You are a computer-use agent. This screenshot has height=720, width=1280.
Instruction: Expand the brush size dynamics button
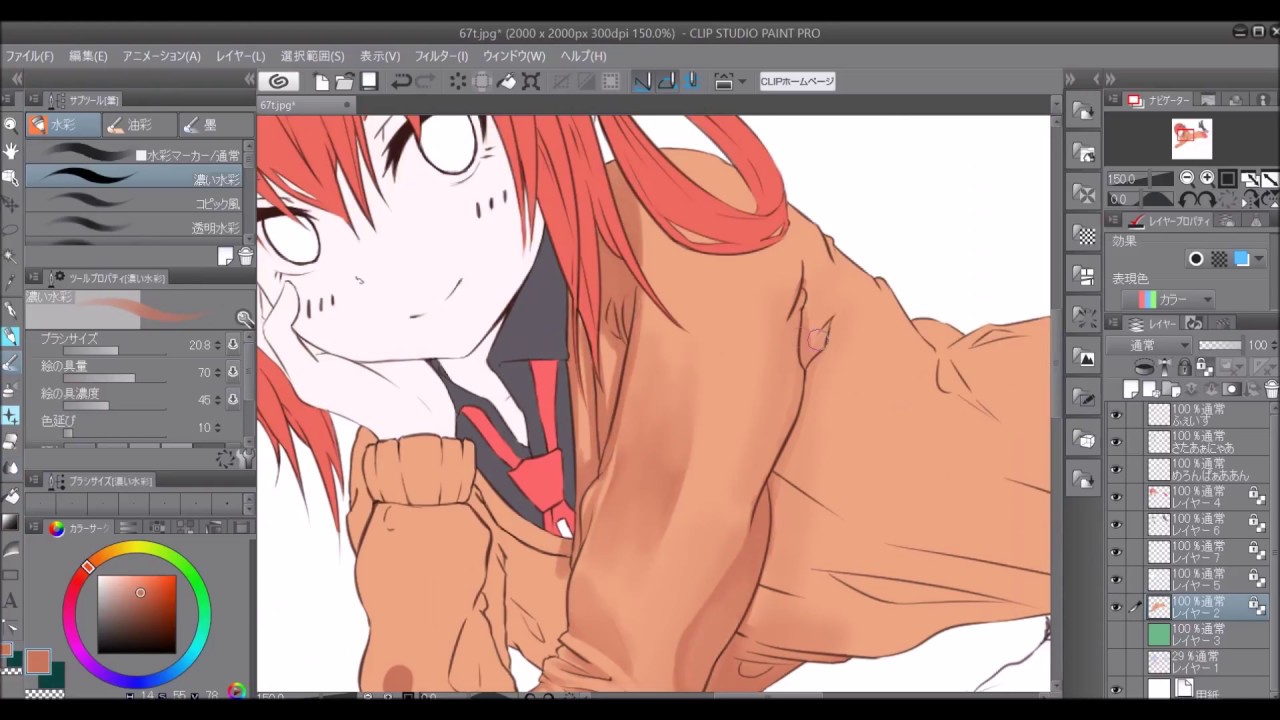click(233, 345)
